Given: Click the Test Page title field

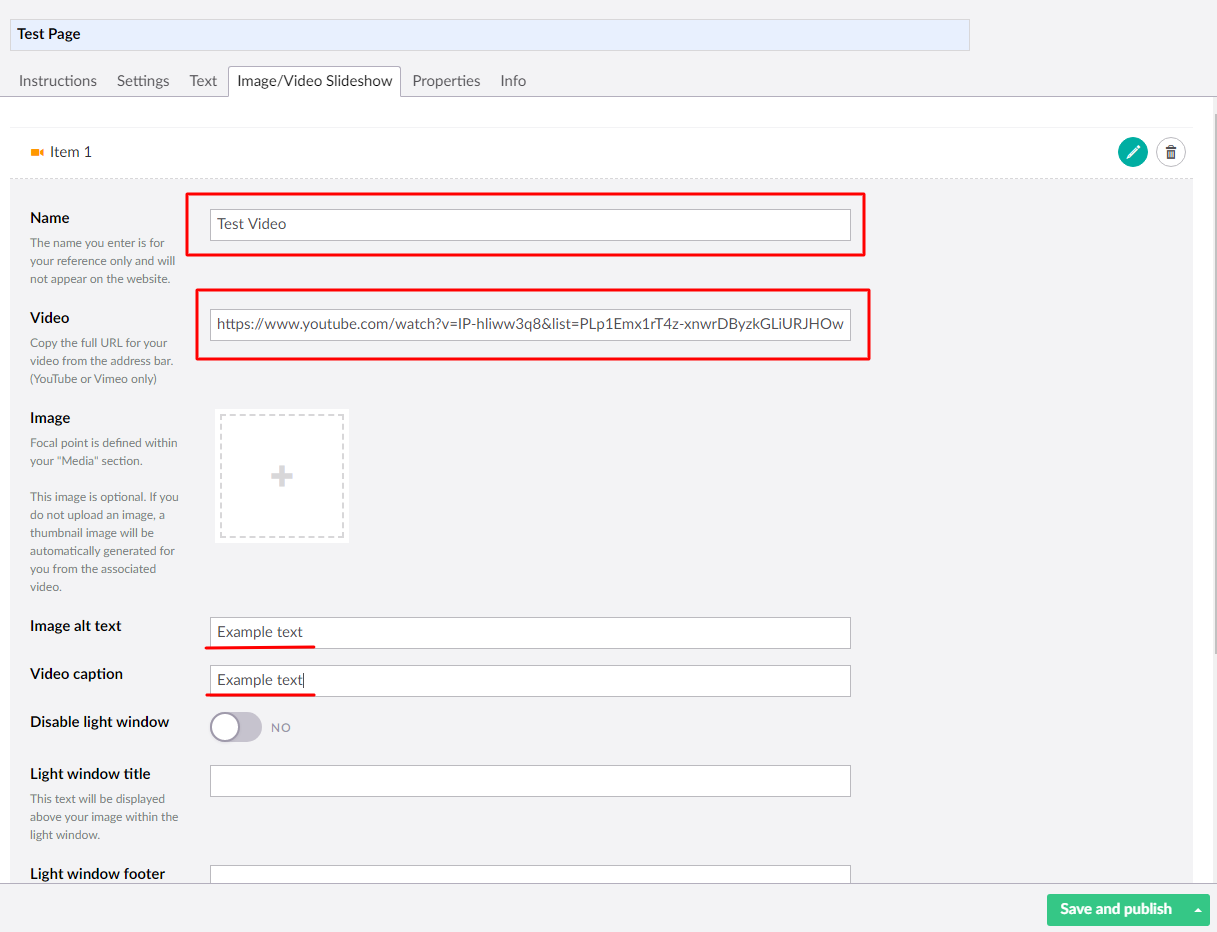Looking at the screenshot, I should click(490, 34).
